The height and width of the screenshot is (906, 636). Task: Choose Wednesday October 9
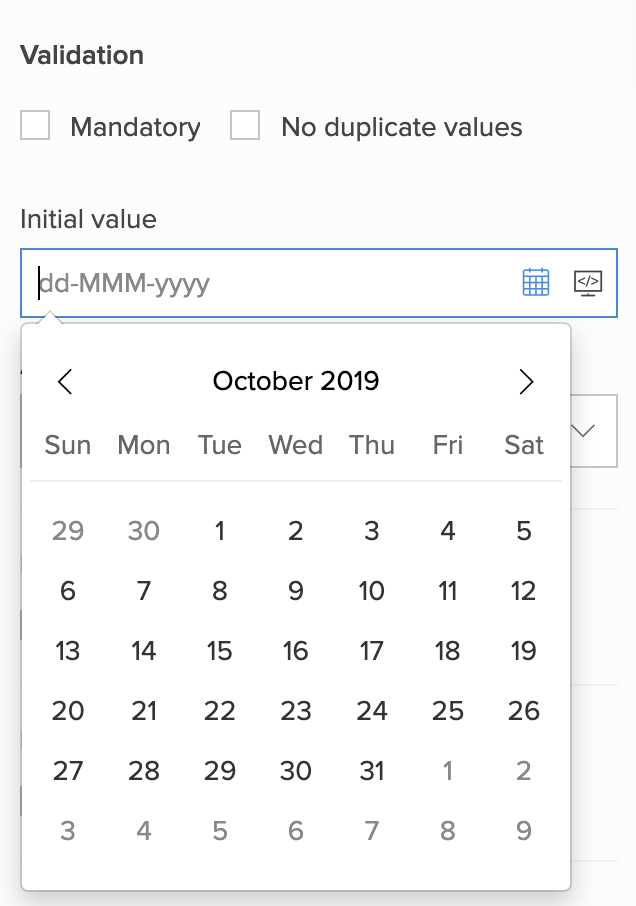(x=296, y=591)
